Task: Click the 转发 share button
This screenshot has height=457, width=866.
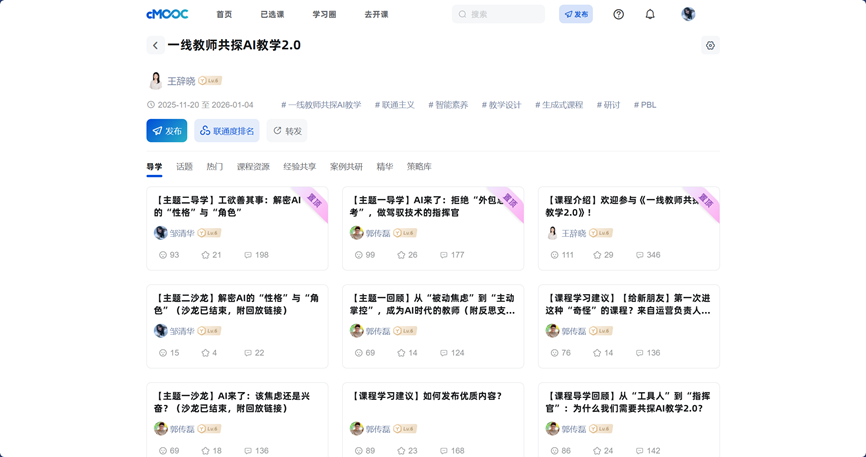Action: tap(287, 131)
